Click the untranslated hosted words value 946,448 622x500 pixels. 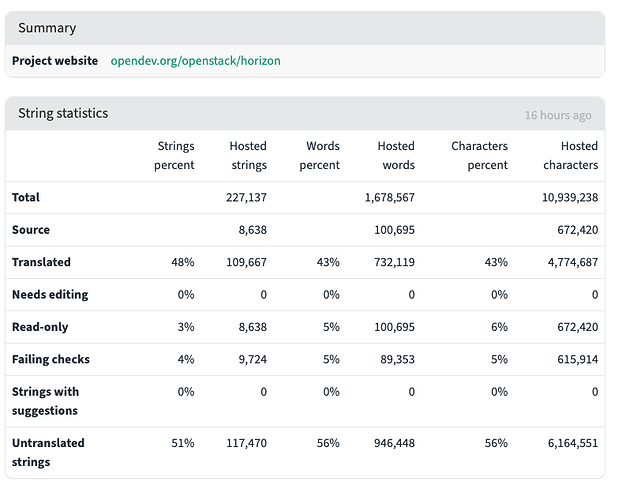coord(391,443)
